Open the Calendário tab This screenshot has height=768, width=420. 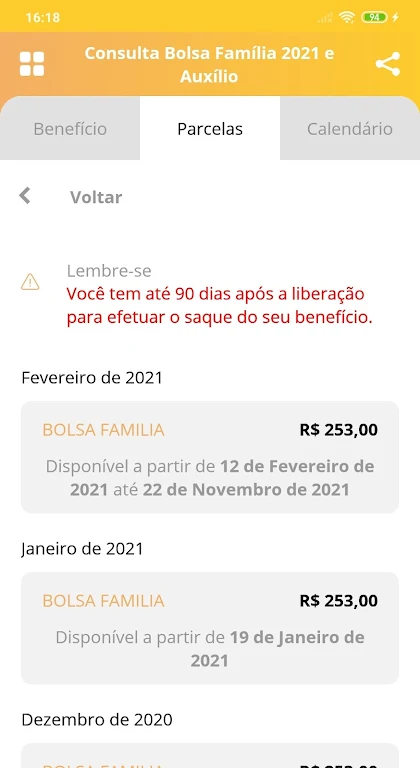pos(350,128)
